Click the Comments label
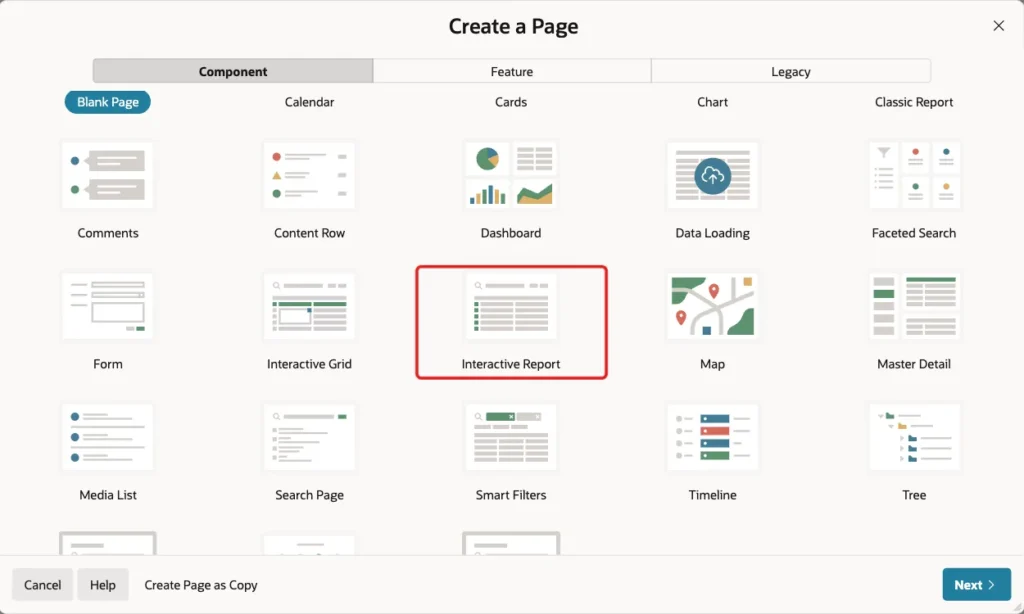Viewport: 1024px width, 614px height. [108, 233]
